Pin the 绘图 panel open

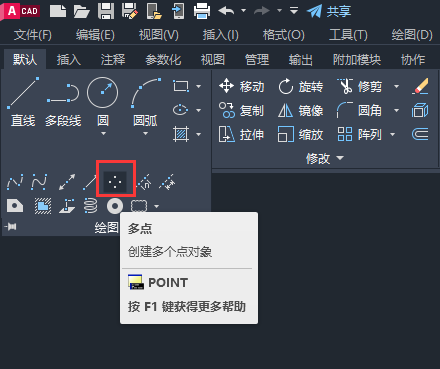[11, 227]
